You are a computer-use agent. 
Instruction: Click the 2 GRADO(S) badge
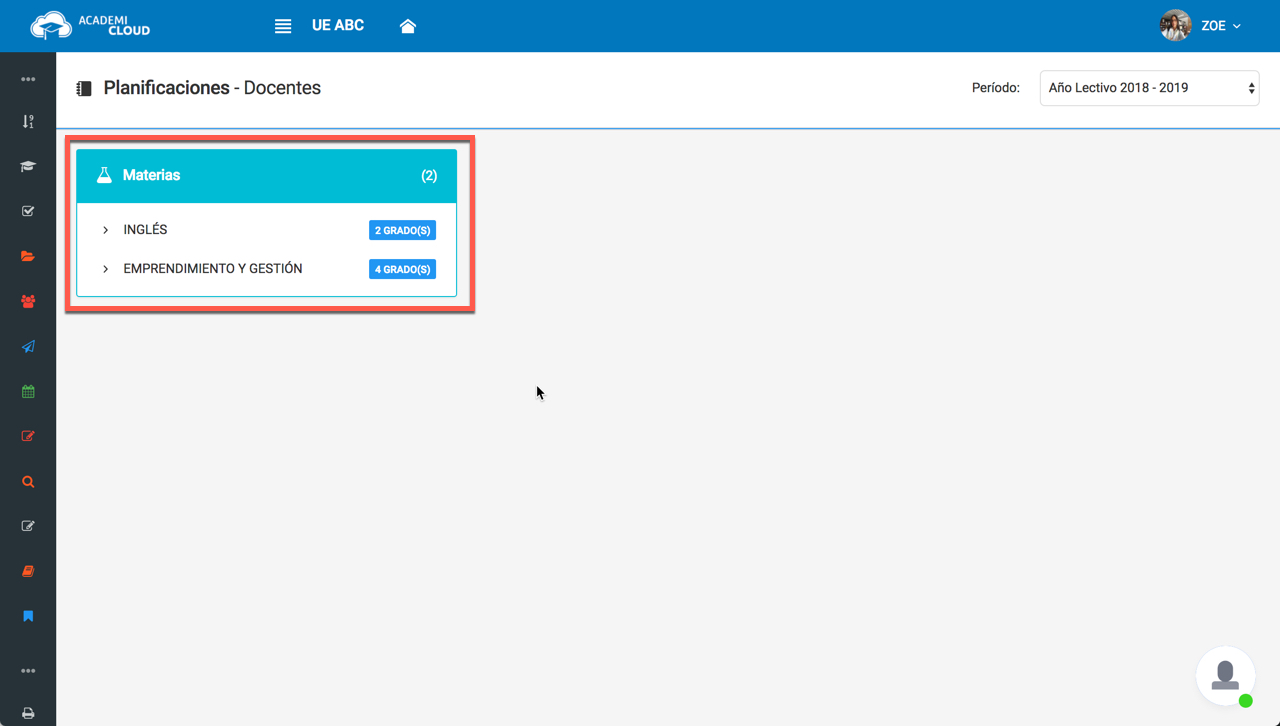coord(402,230)
